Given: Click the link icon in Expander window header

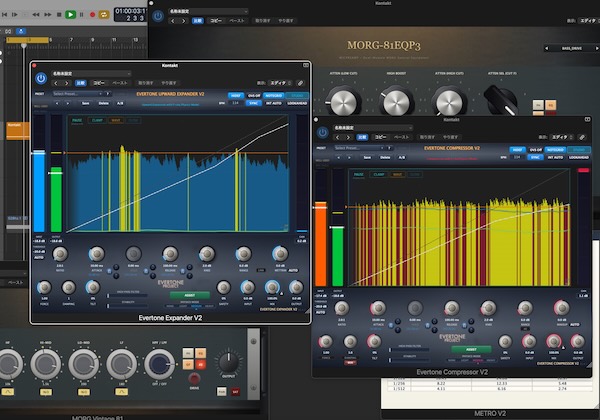Looking at the screenshot, I should 301,83.
